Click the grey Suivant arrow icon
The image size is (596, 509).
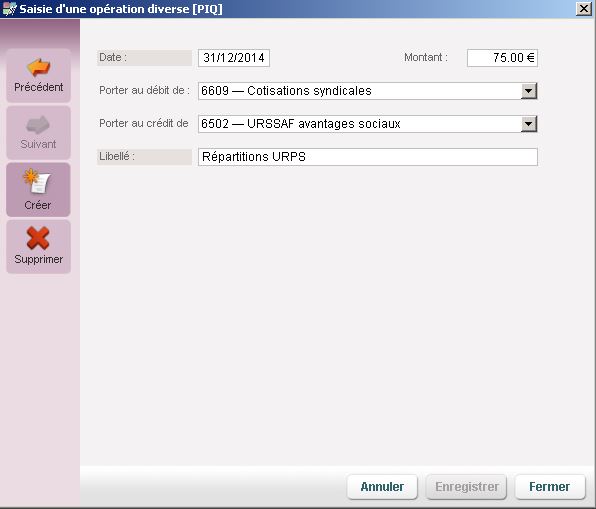38,124
